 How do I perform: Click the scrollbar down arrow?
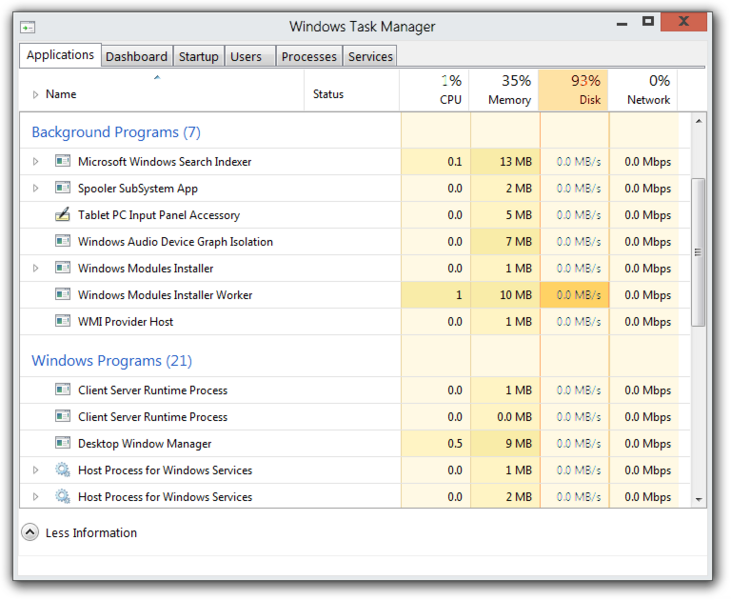698,499
